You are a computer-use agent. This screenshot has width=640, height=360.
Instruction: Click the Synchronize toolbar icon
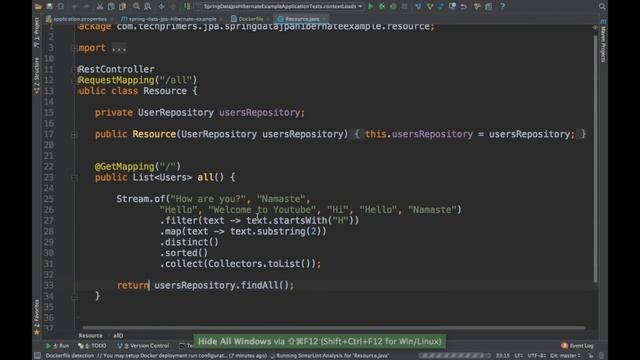click(x=61, y=7)
